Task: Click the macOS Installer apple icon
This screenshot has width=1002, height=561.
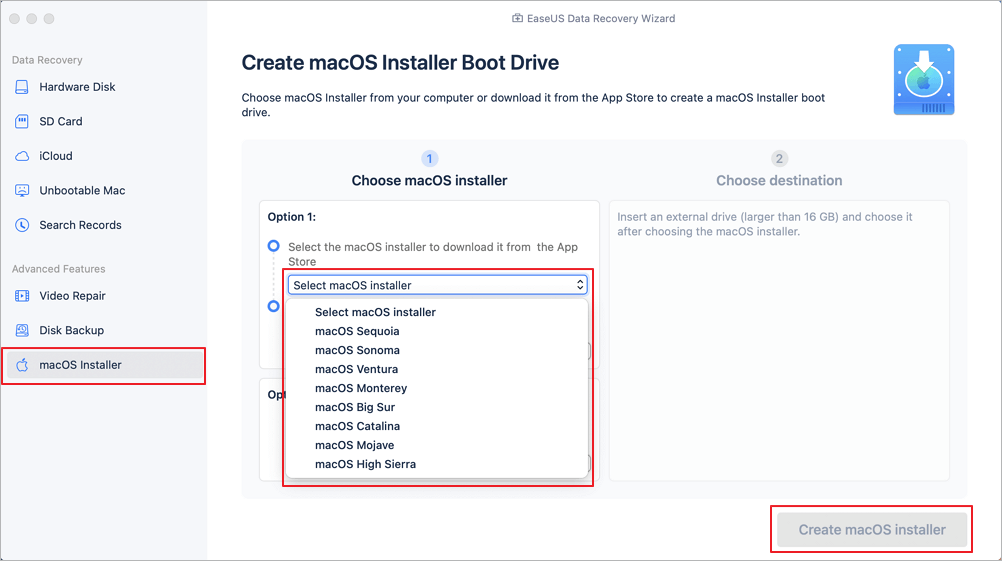Action: pyautogui.click(x=22, y=365)
